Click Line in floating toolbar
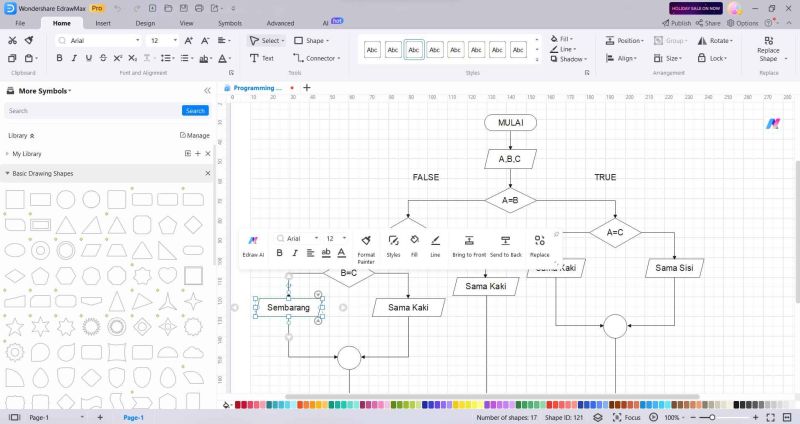The image size is (800, 424). coord(435,246)
